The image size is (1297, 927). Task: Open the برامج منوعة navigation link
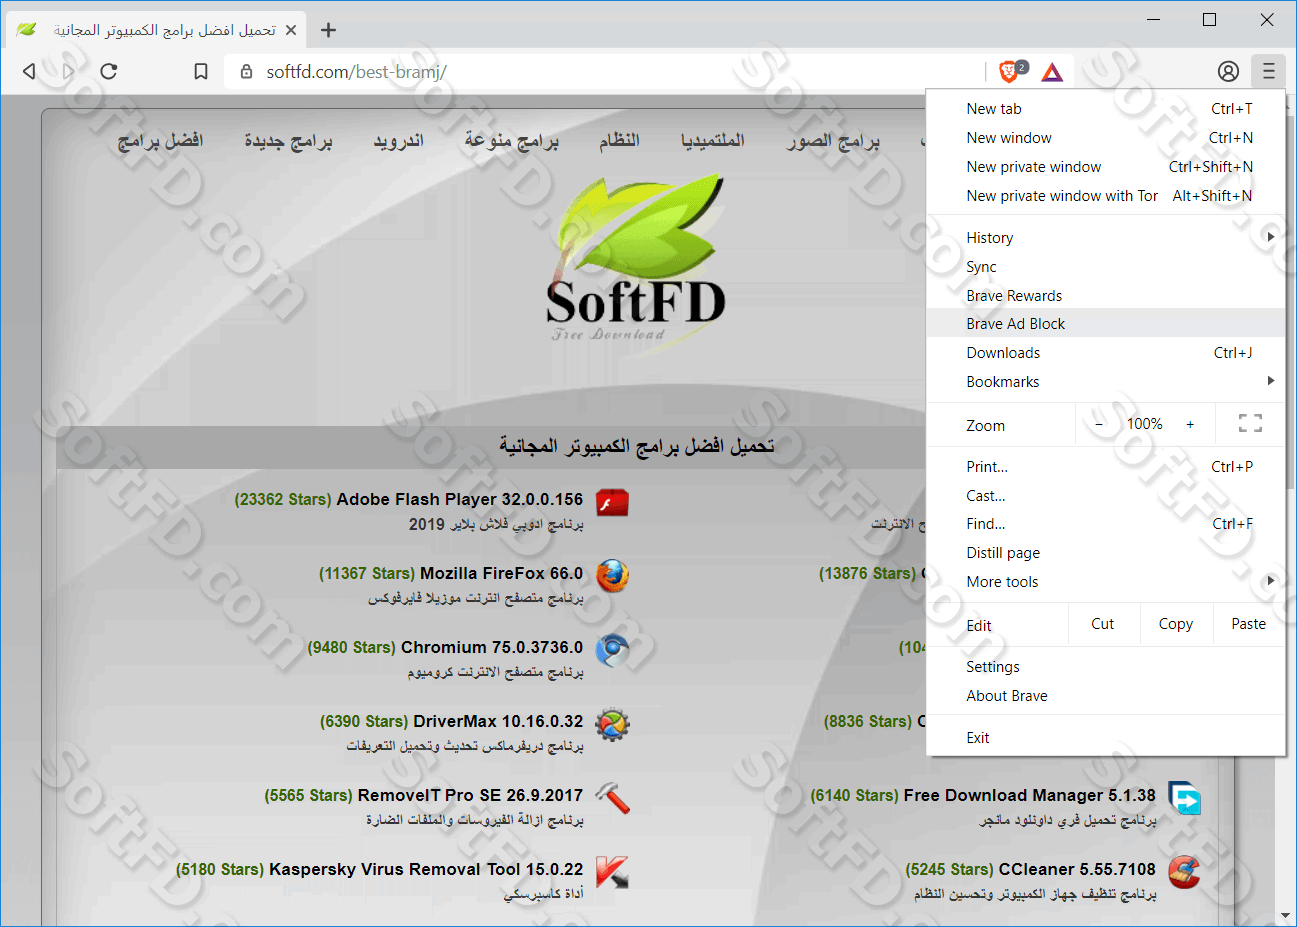coord(511,141)
